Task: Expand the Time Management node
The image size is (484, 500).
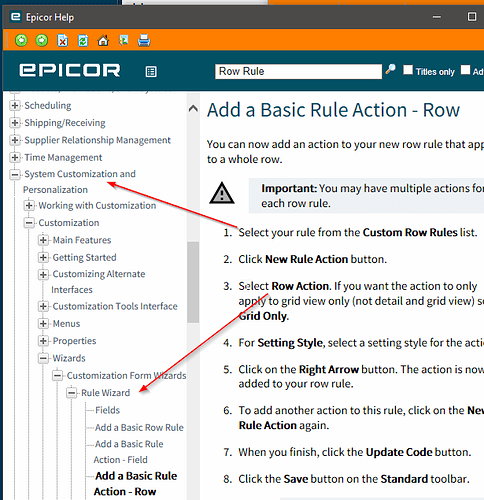Action: pyautogui.click(x=15, y=157)
